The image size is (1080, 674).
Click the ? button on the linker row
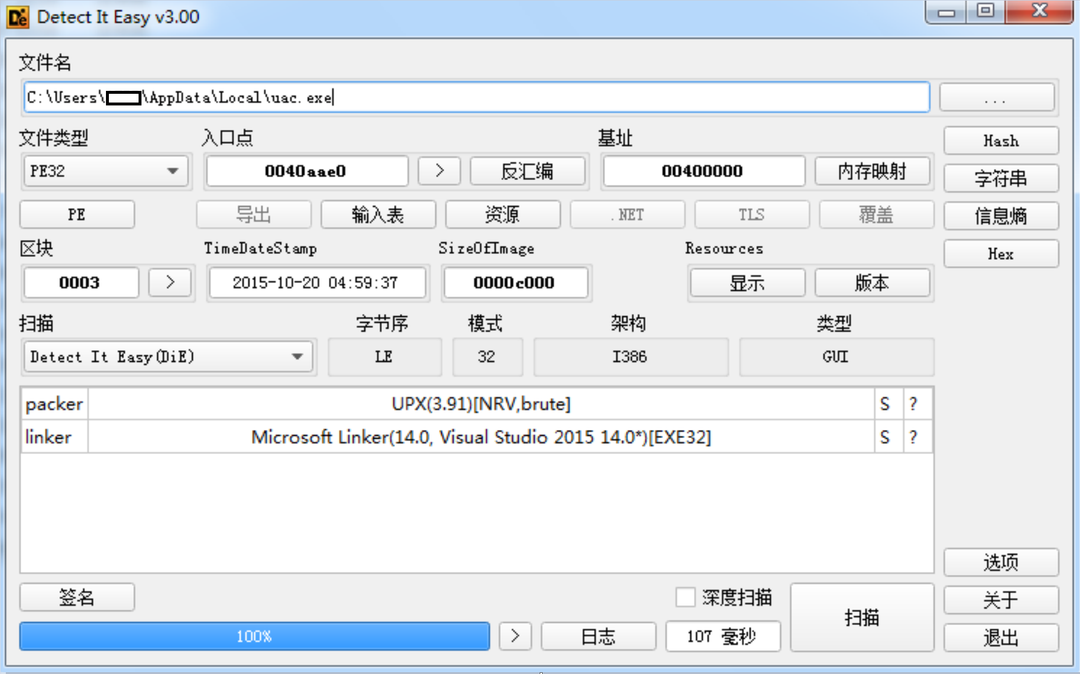(917, 437)
